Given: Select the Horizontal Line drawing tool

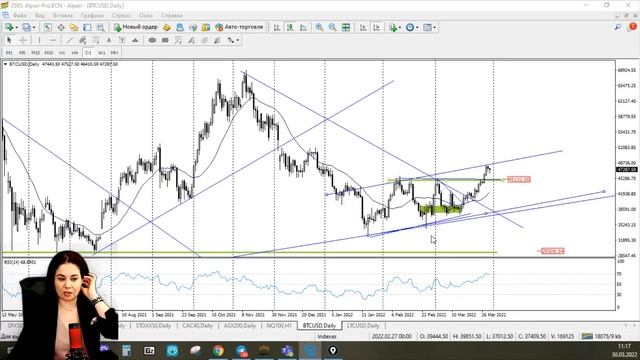Looking at the screenshot, I should [53, 40].
